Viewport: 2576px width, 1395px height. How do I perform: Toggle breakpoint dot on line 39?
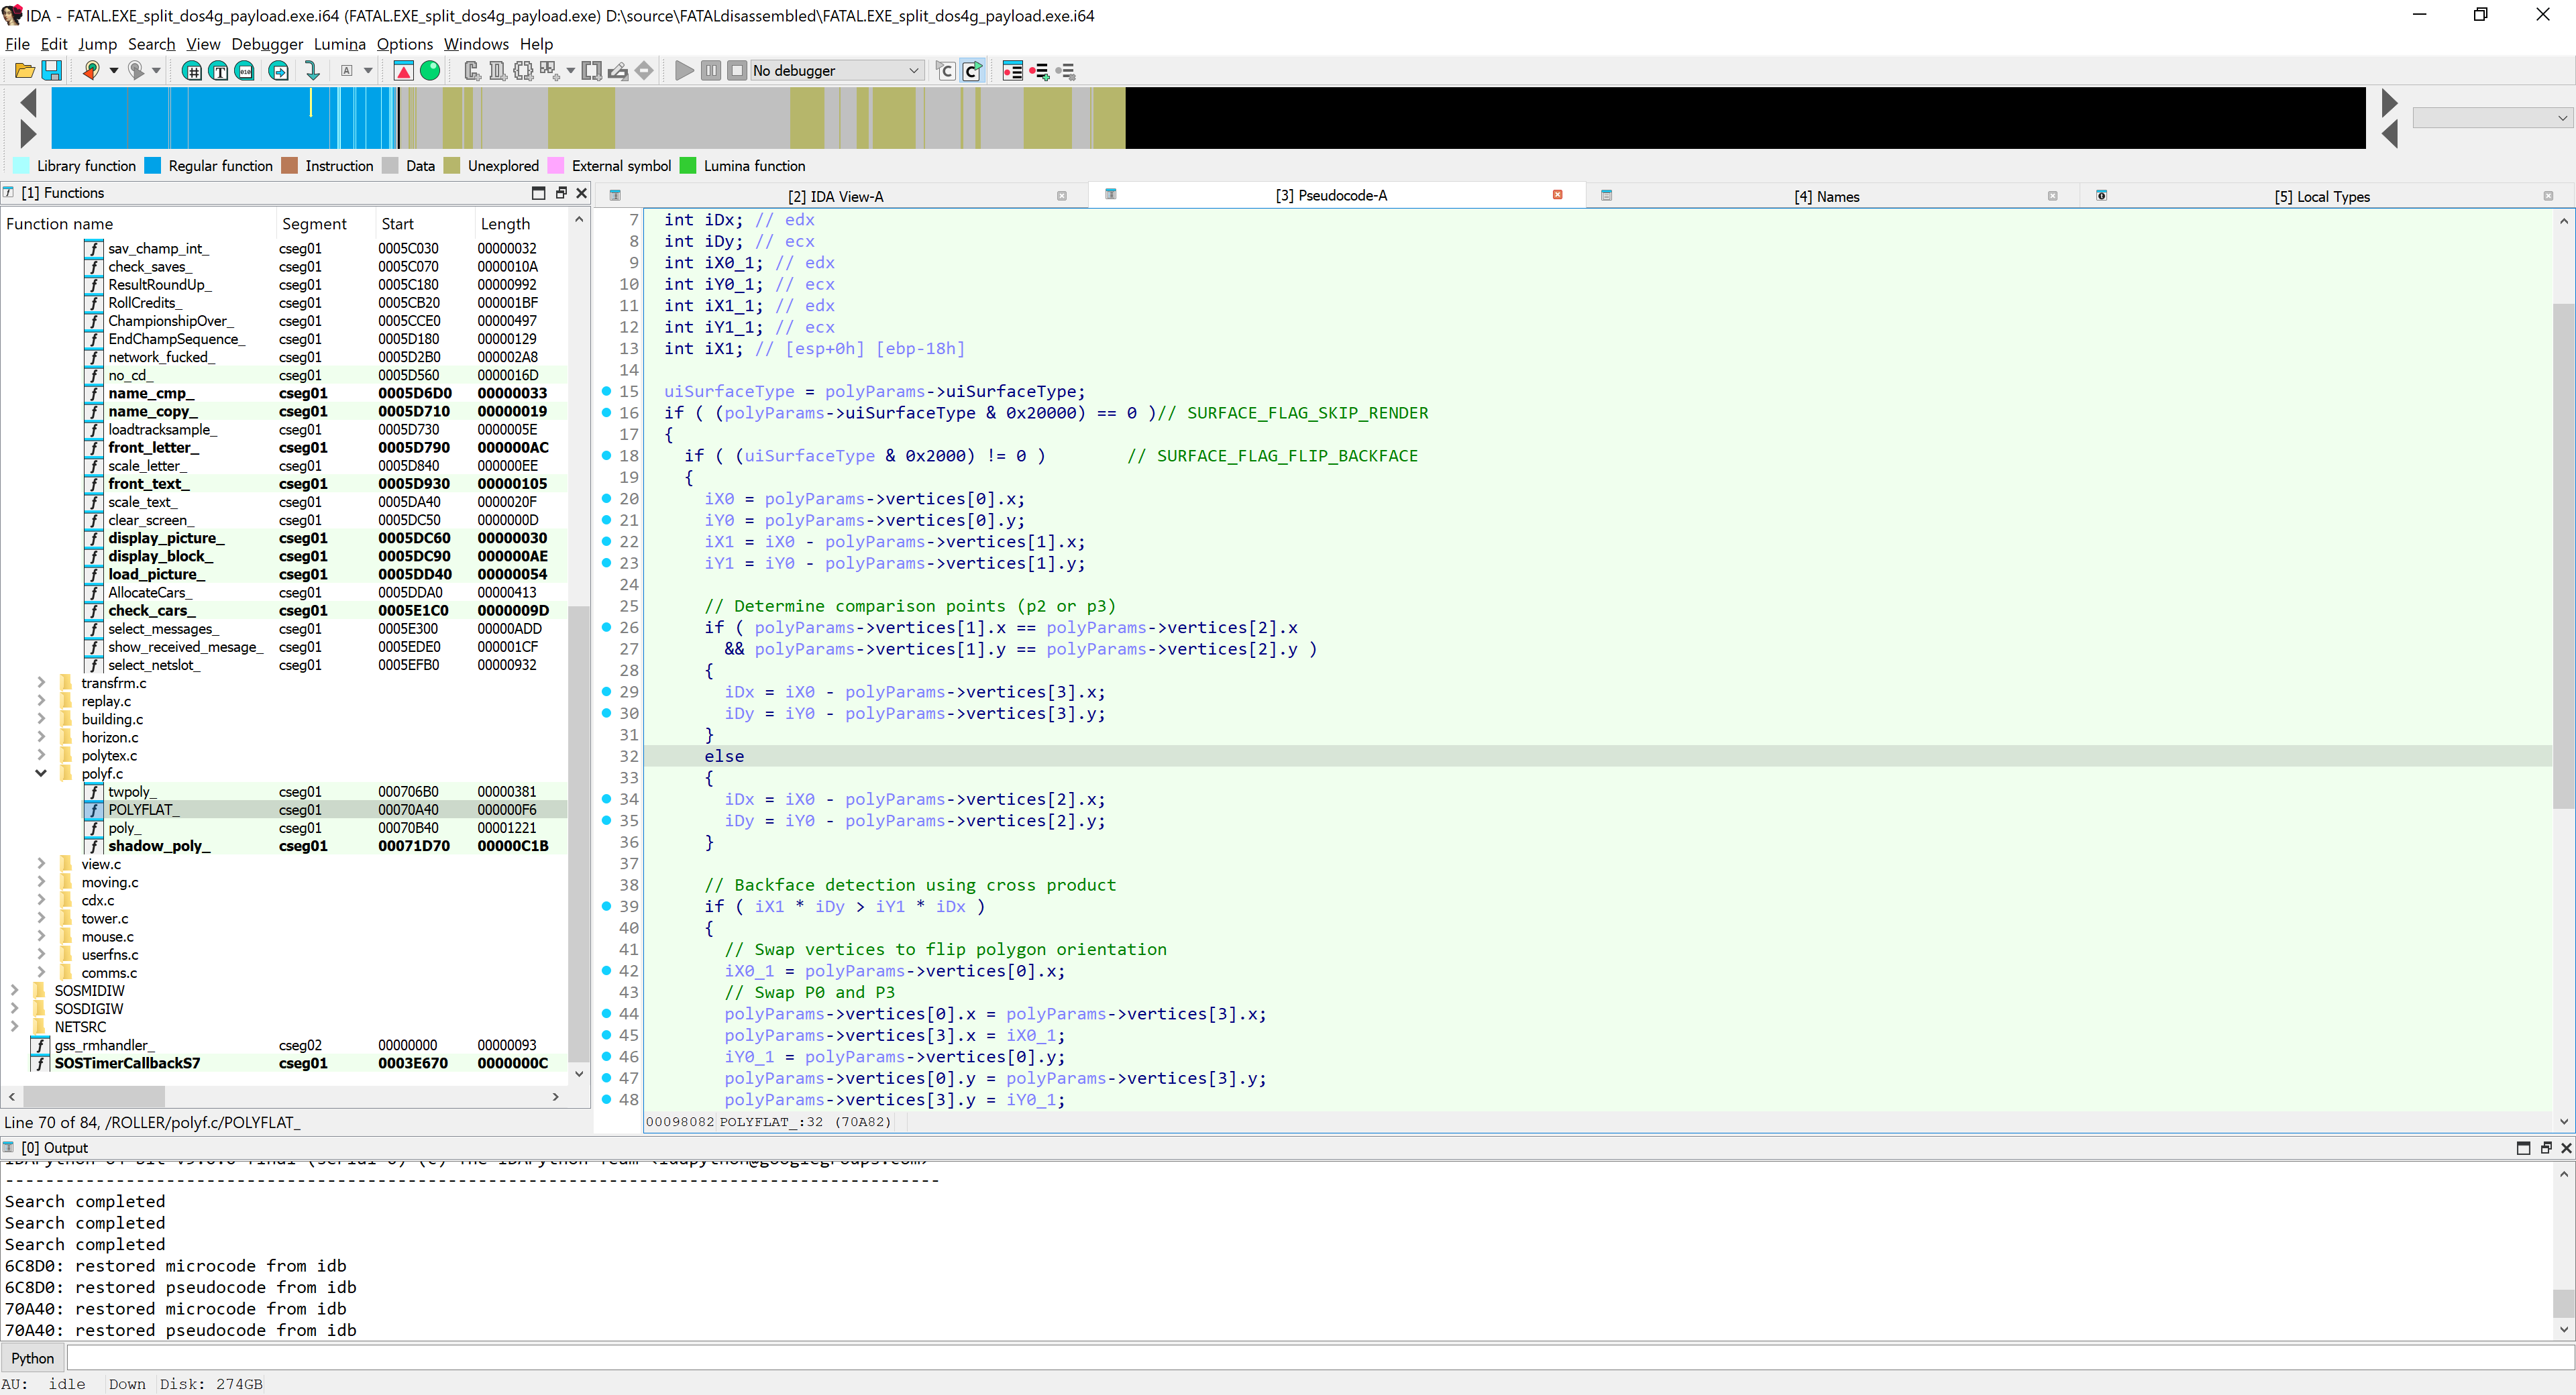[x=606, y=906]
